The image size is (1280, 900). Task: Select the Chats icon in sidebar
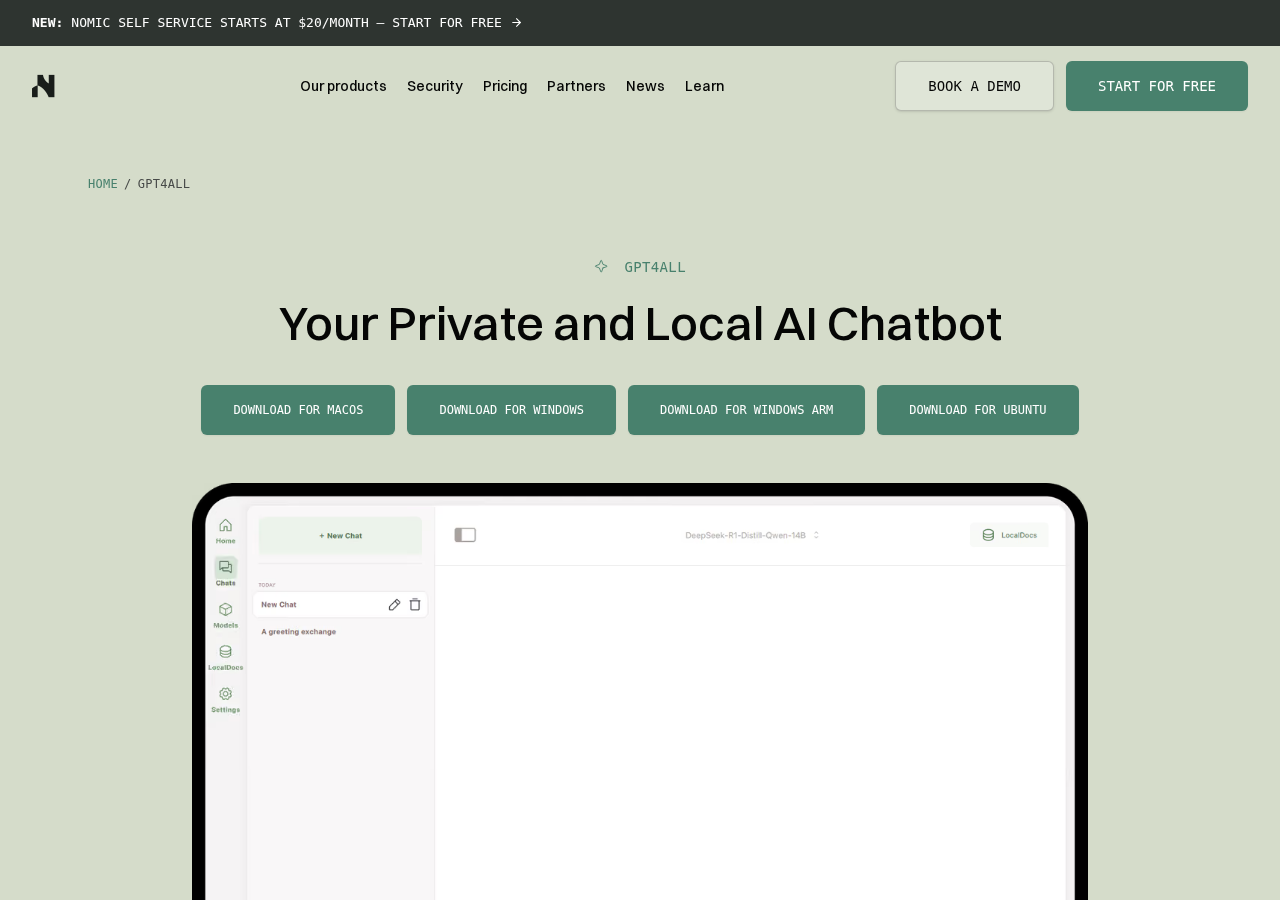coord(225,567)
